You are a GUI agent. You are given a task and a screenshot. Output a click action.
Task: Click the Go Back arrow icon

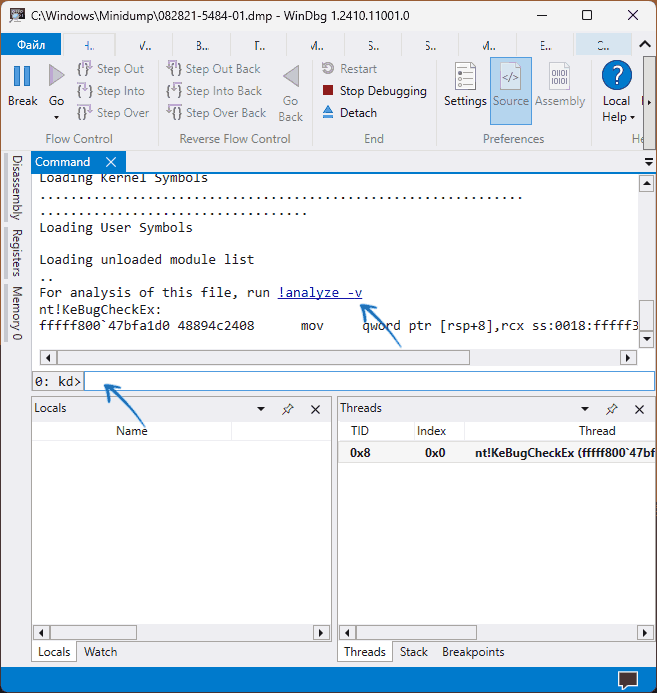(x=291, y=76)
